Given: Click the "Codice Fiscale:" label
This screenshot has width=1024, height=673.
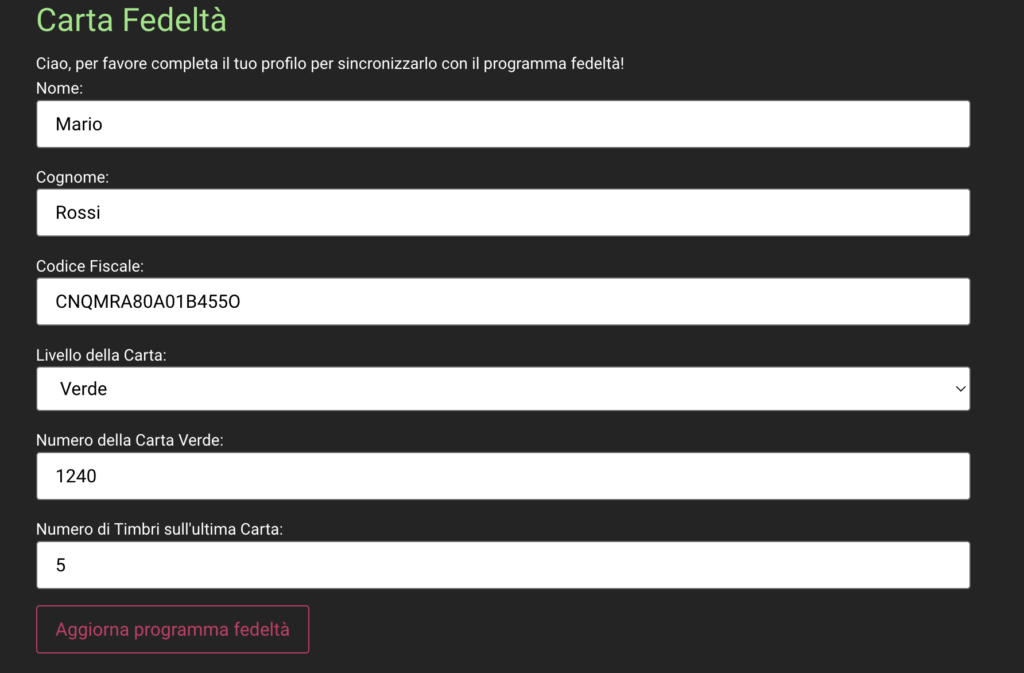Looking at the screenshot, I should tap(90, 266).
